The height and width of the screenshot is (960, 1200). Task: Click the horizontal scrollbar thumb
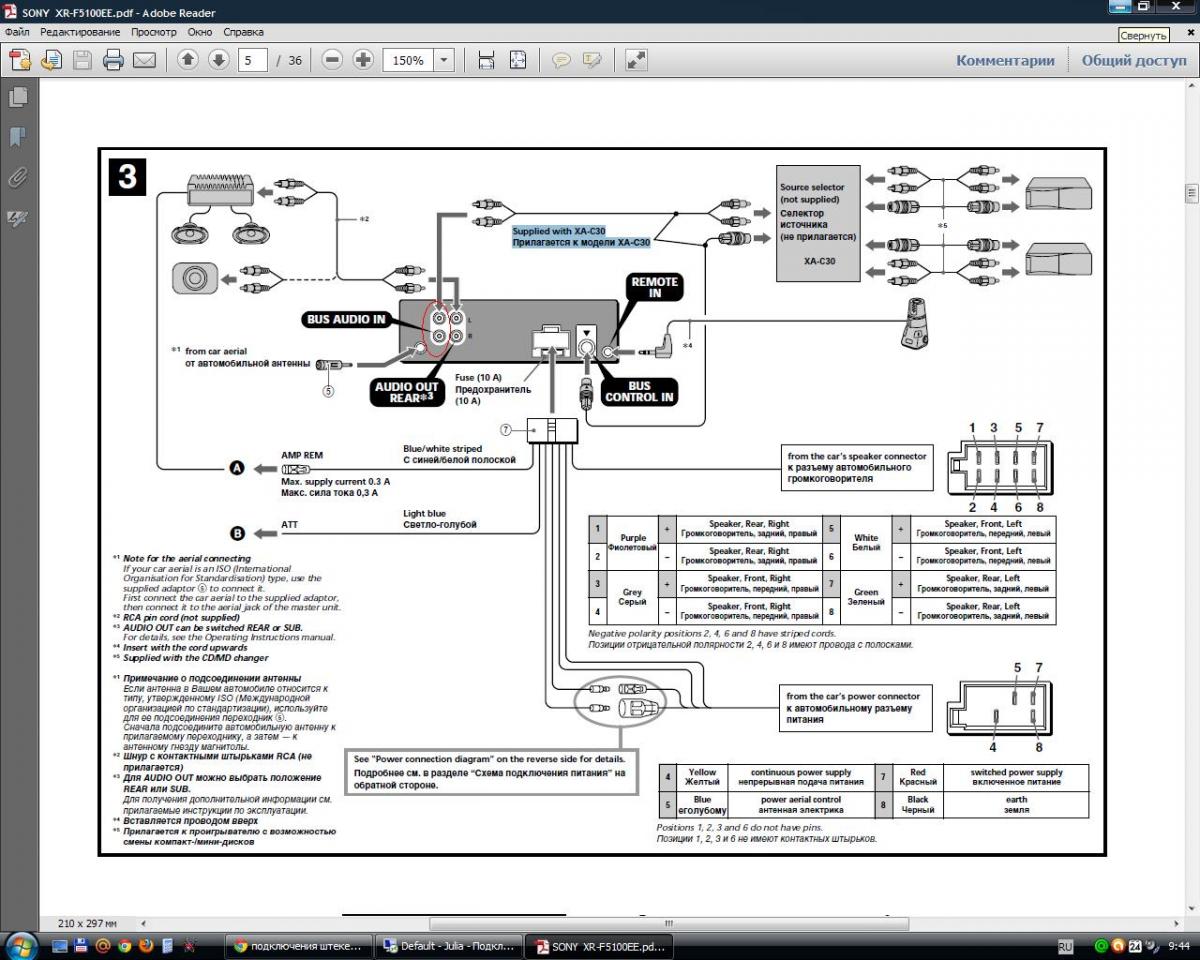click(x=669, y=923)
